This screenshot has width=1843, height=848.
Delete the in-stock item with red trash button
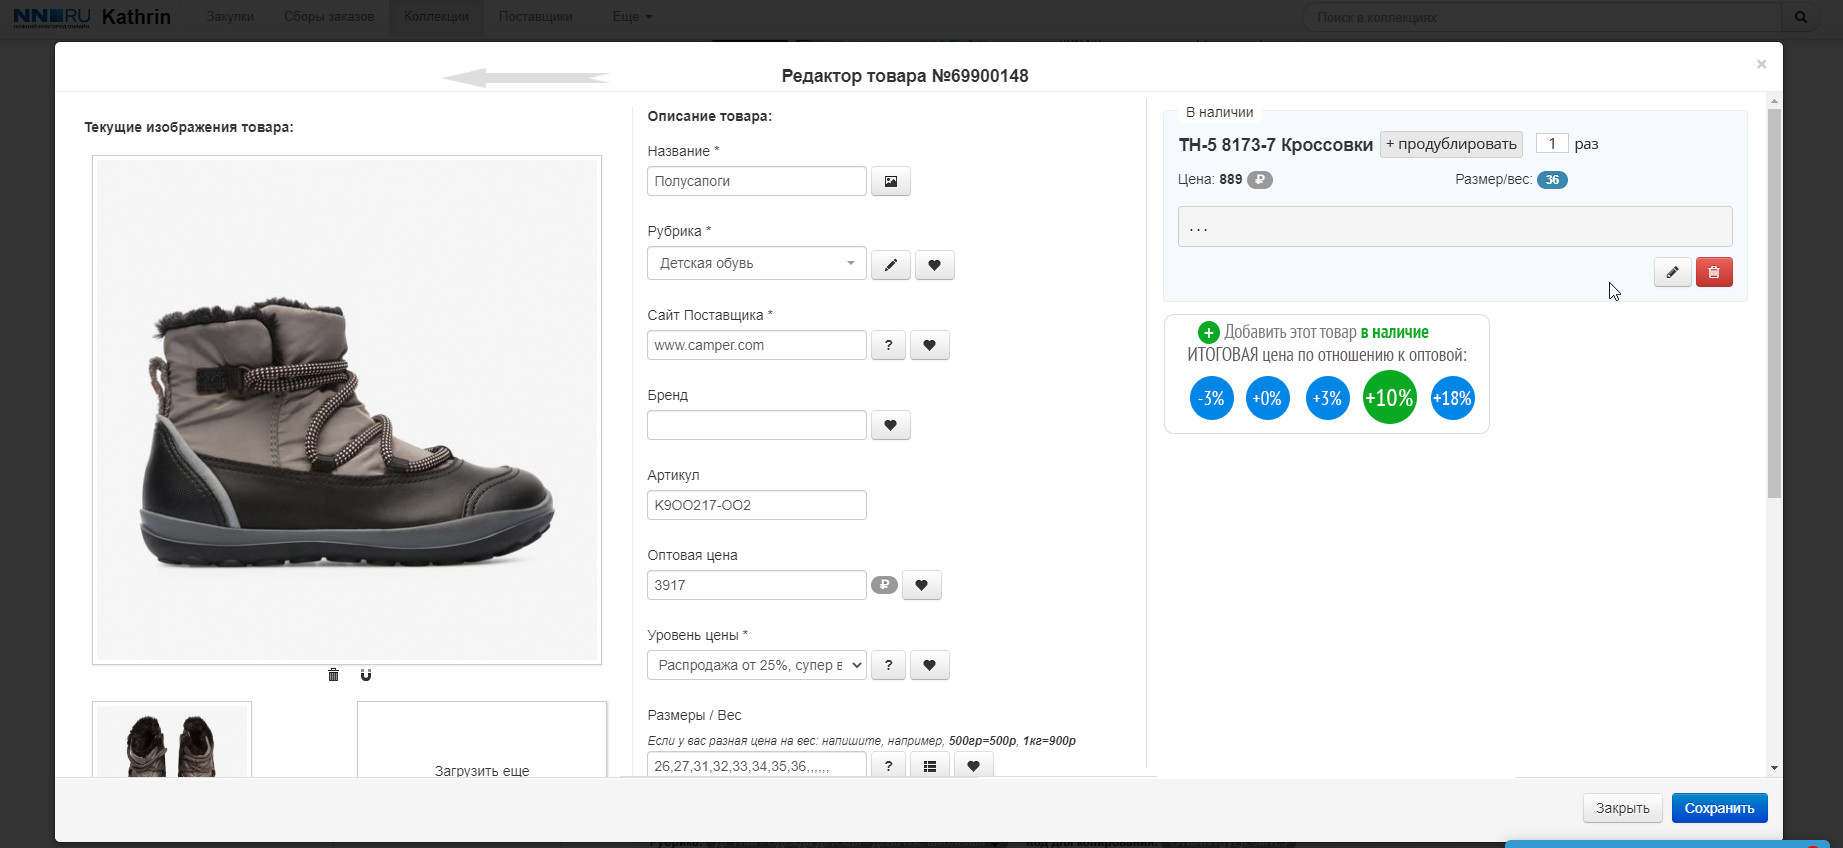tap(1714, 272)
